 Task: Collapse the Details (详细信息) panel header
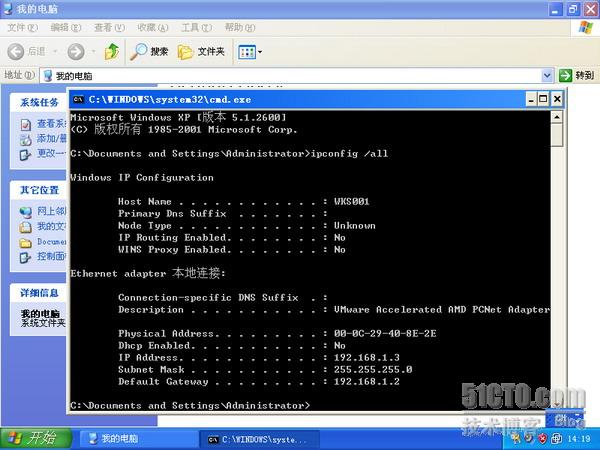pos(38,293)
